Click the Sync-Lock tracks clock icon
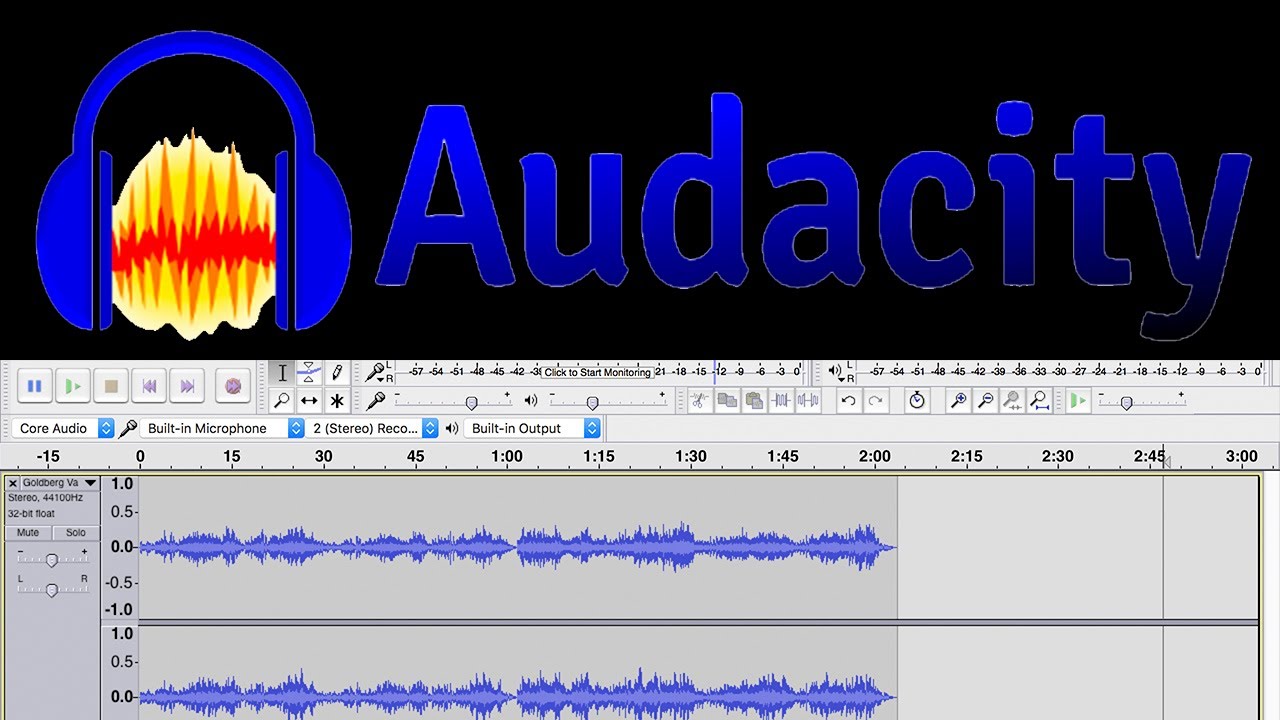1280x720 pixels. 917,401
